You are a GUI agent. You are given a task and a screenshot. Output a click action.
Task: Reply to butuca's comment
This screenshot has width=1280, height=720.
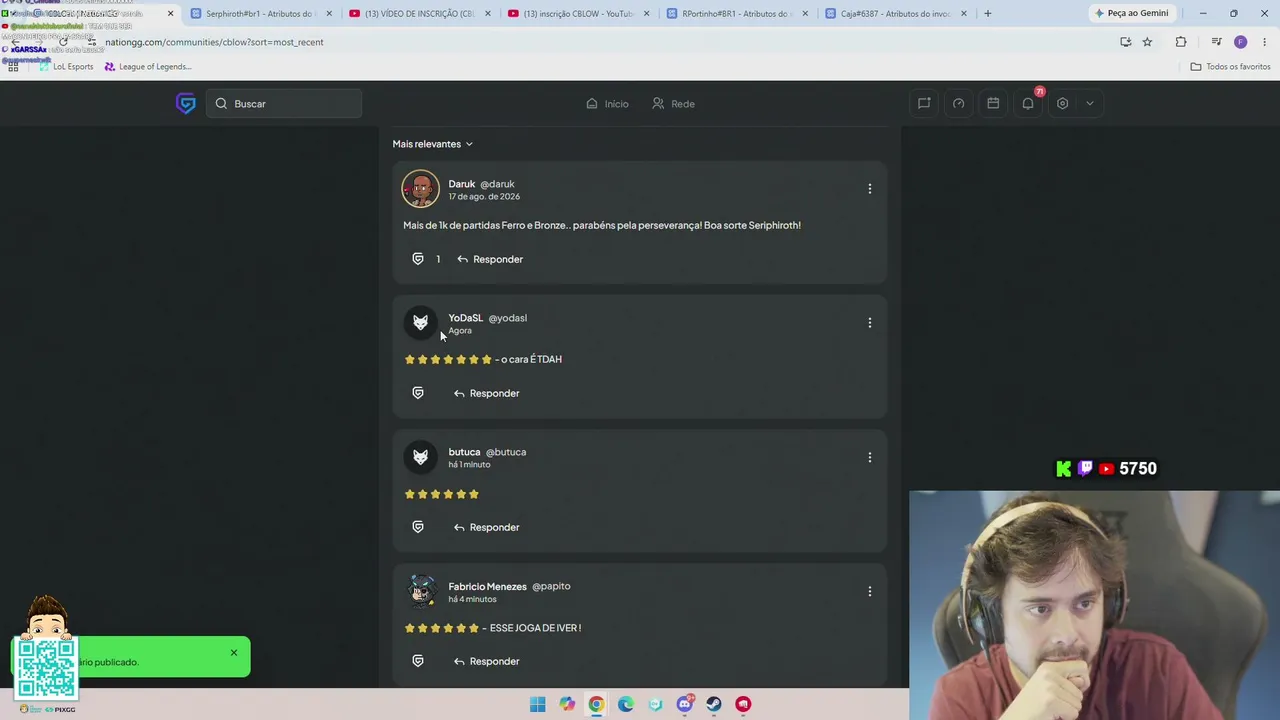coord(487,527)
